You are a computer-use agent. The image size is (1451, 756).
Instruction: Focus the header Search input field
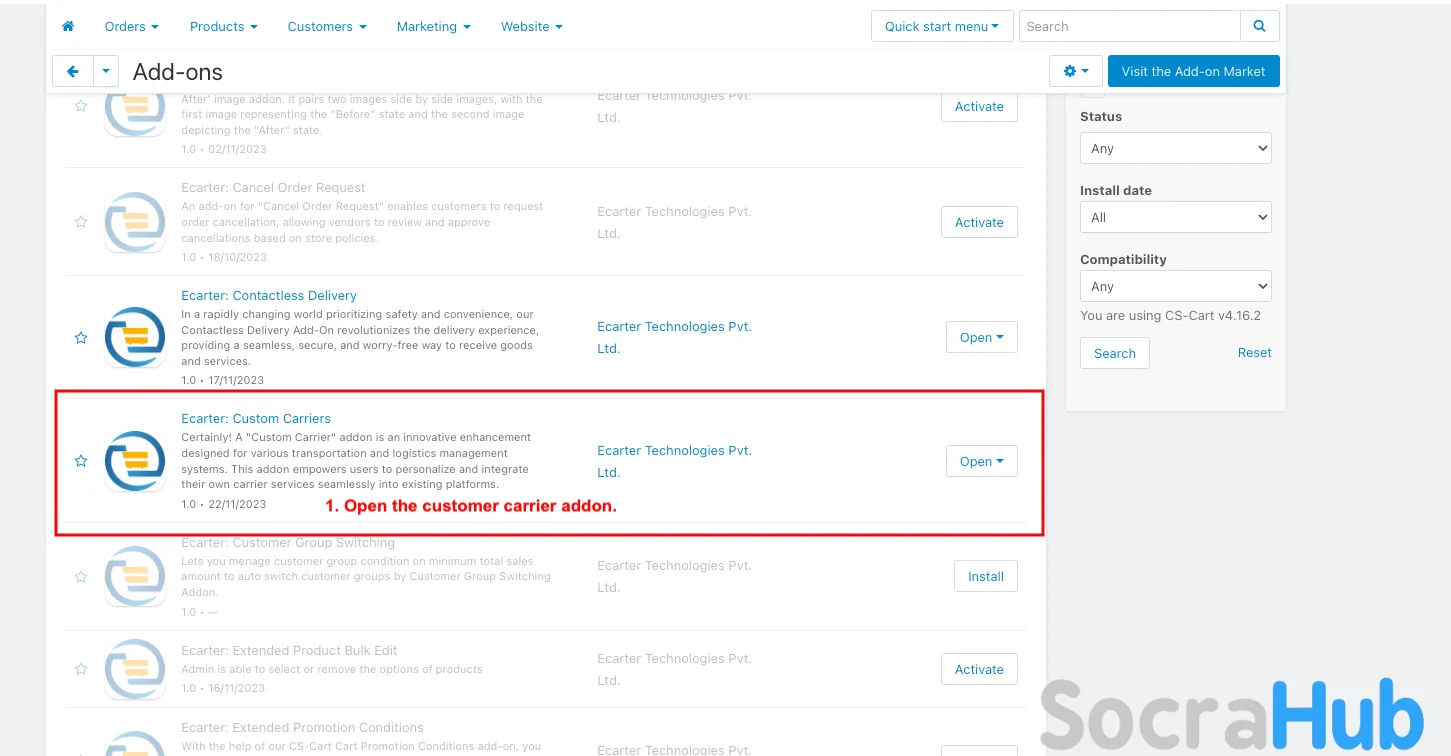(1130, 26)
